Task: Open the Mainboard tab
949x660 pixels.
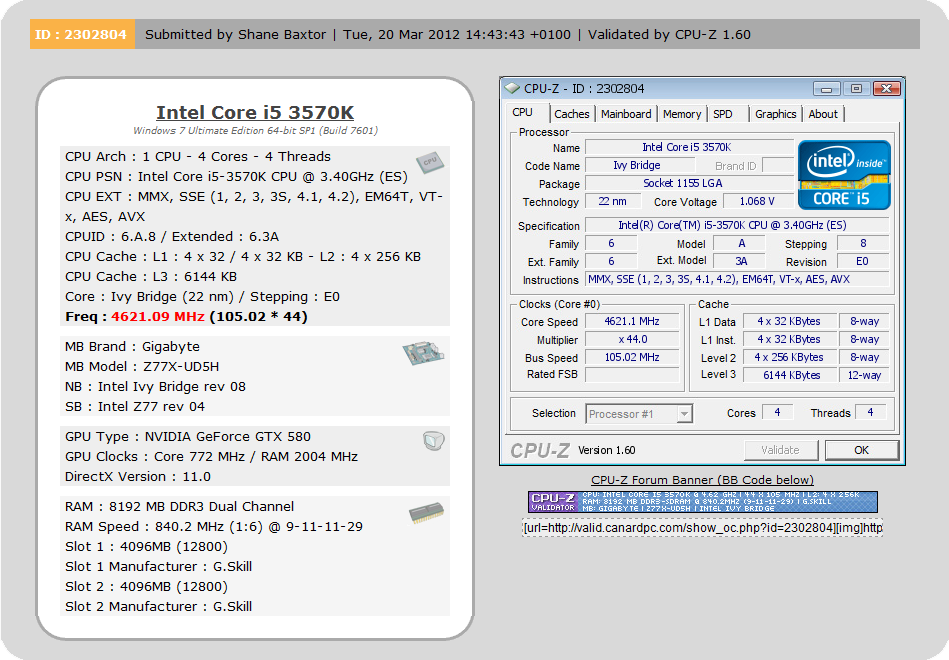Action: [x=626, y=114]
